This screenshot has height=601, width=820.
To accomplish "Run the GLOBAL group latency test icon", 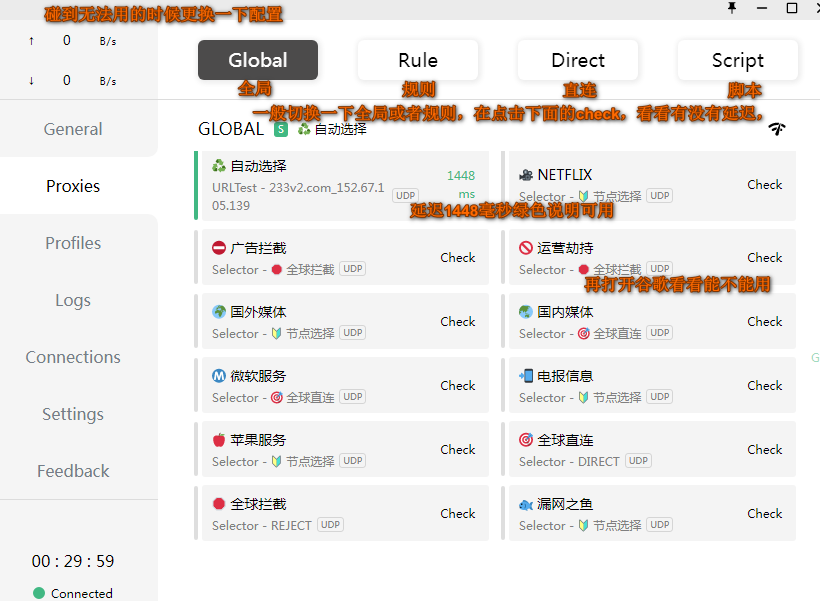I will [777, 128].
